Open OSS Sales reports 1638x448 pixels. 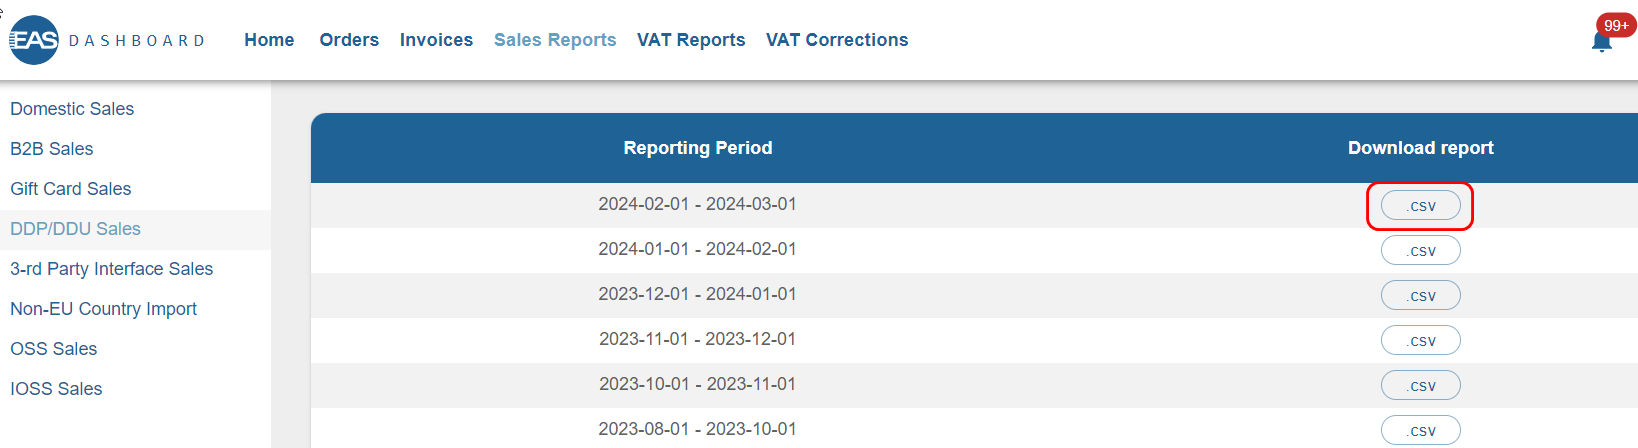pyautogui.click(x=54, y=349)
